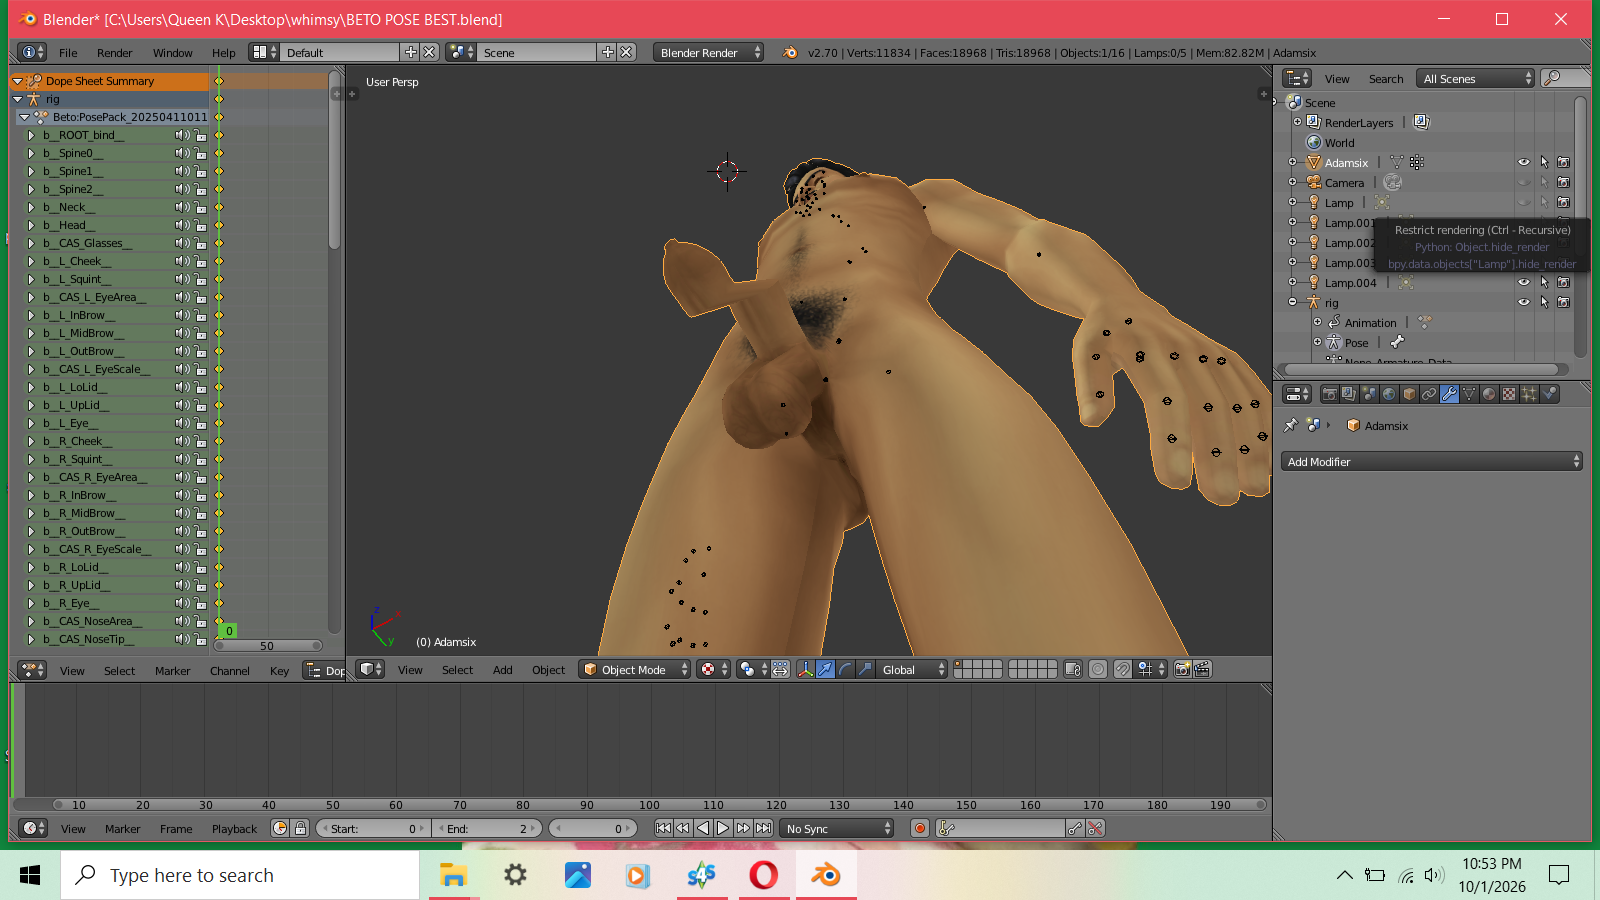Open the File menu

tap(68, 52)
